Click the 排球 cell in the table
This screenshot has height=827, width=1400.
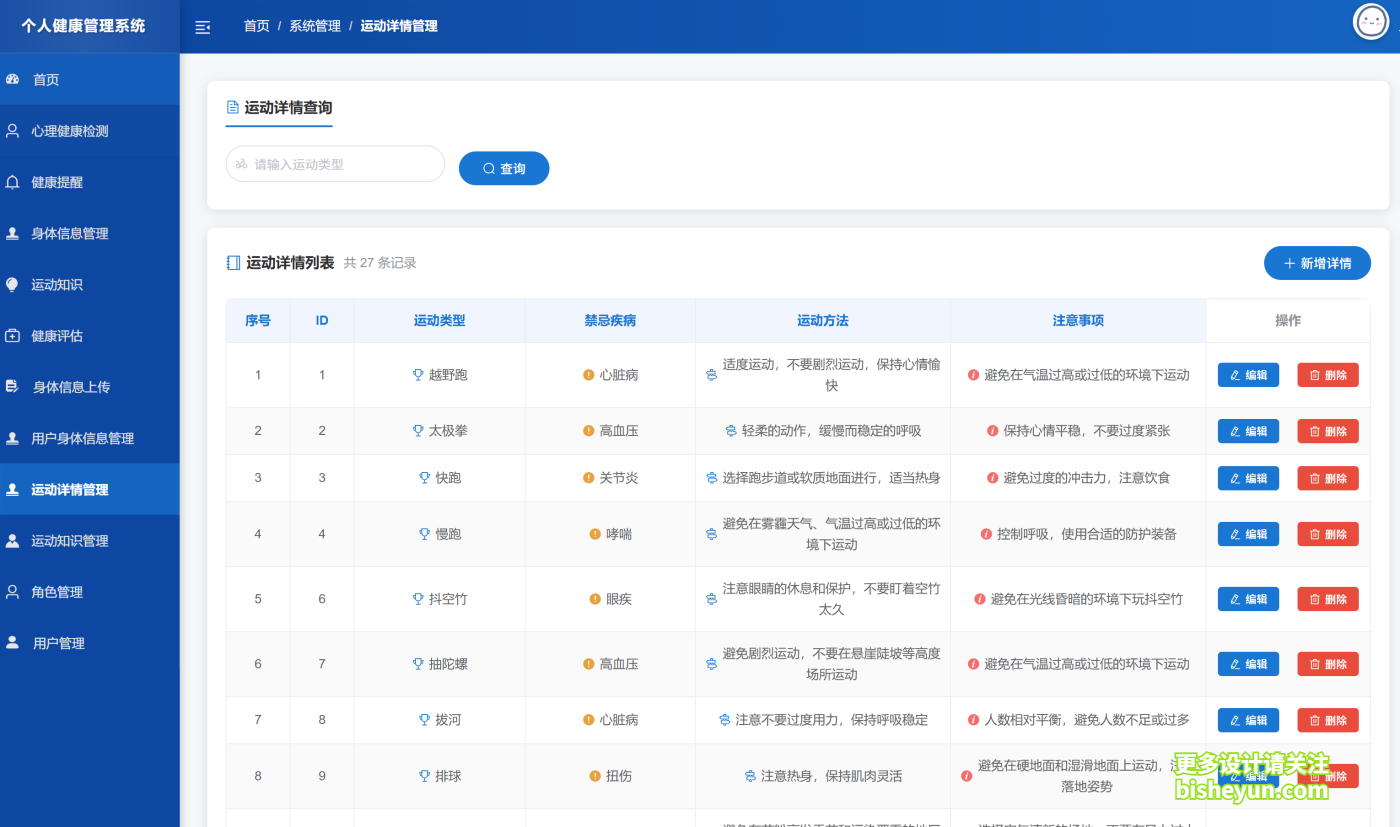(440, 776)
